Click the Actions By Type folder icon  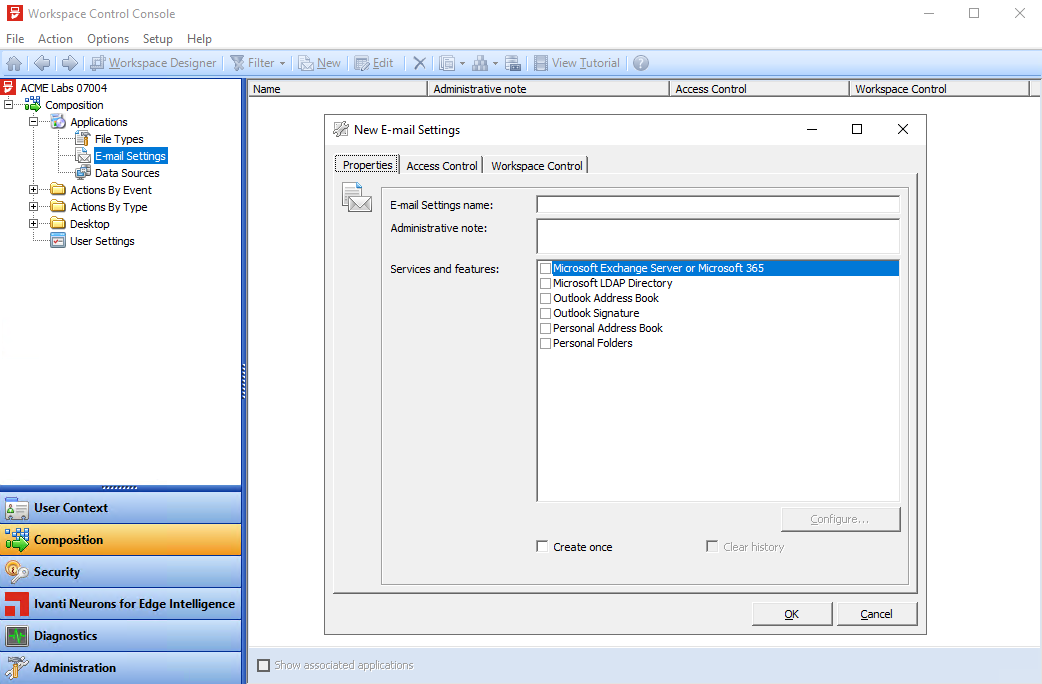pos(58,207)
